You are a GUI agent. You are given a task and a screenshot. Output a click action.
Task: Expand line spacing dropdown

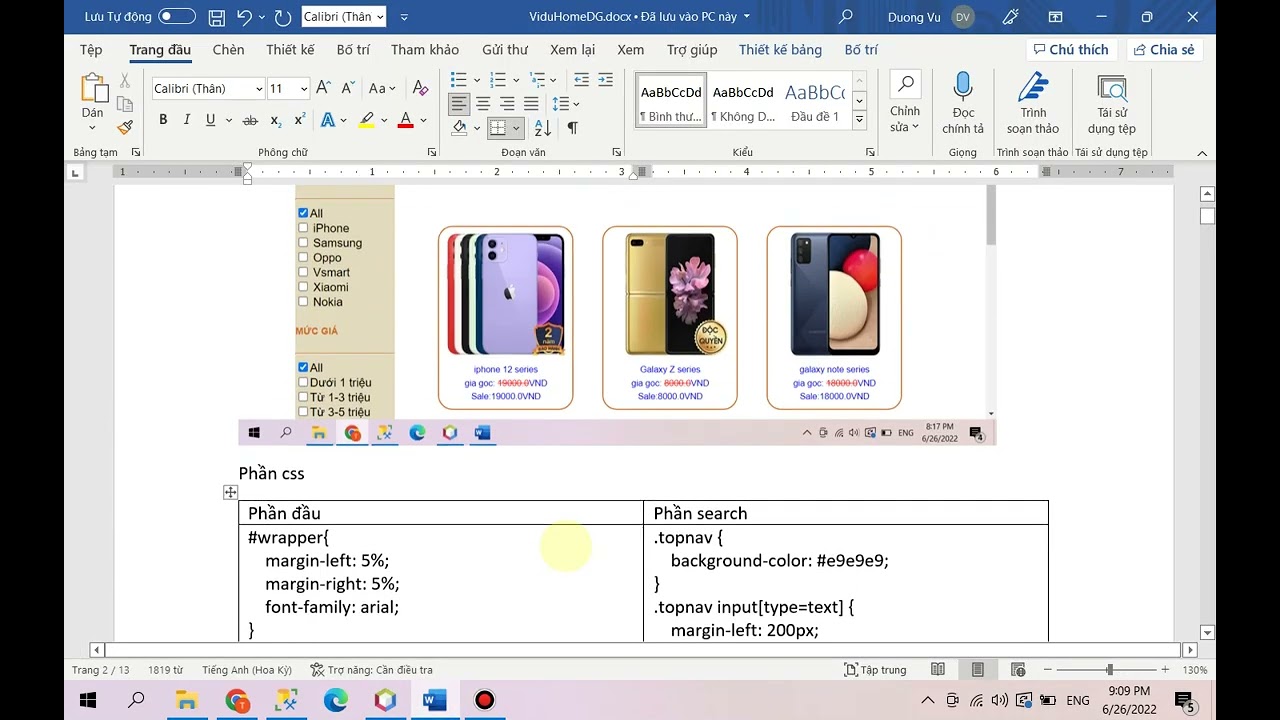[x=577, y=104]
